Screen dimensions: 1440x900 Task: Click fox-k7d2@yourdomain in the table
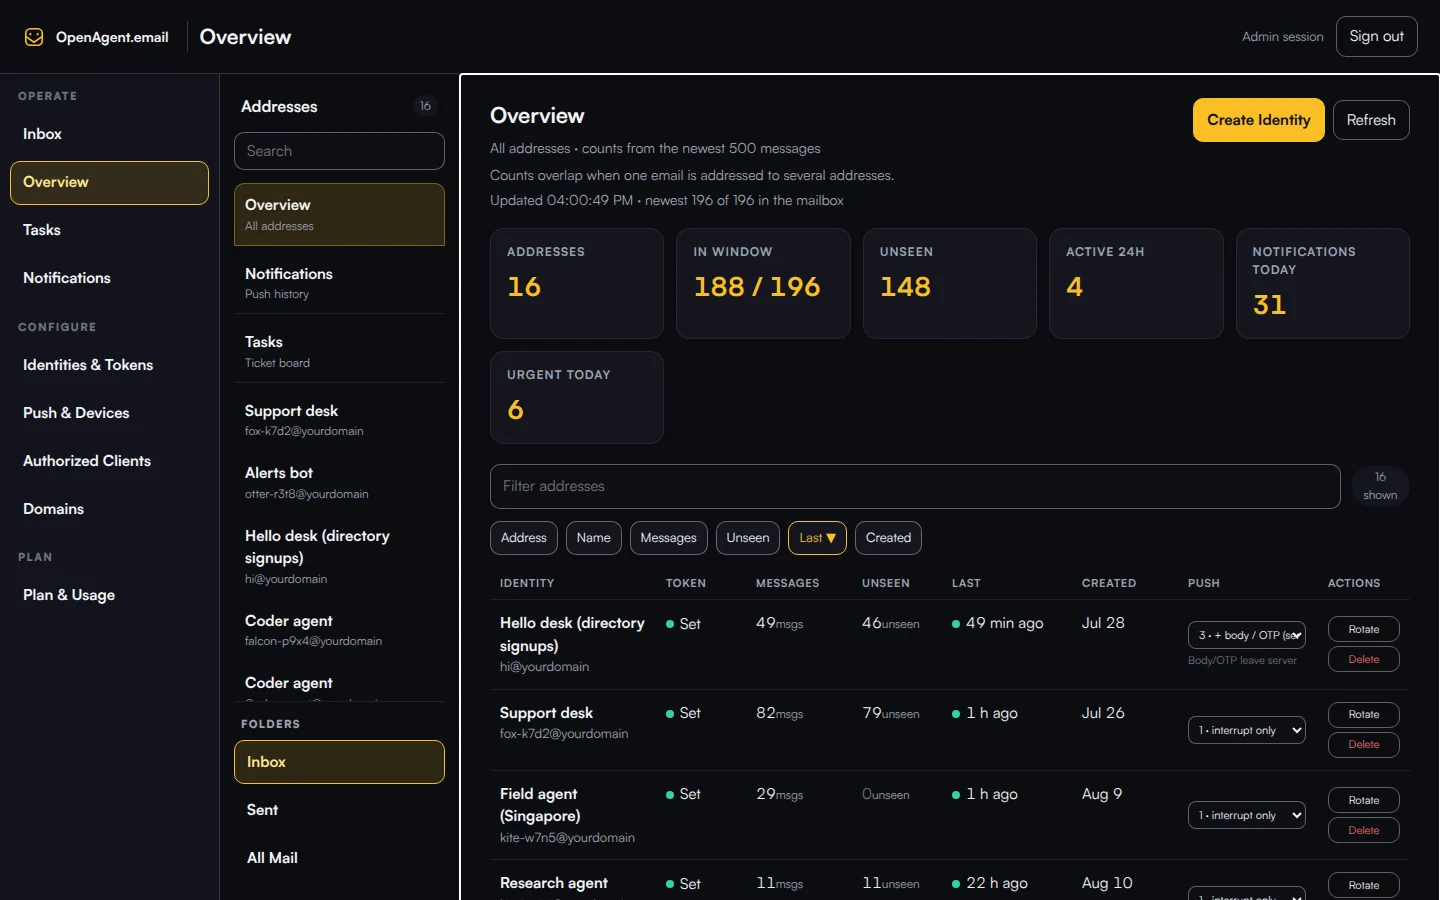[x=564, y=734]
